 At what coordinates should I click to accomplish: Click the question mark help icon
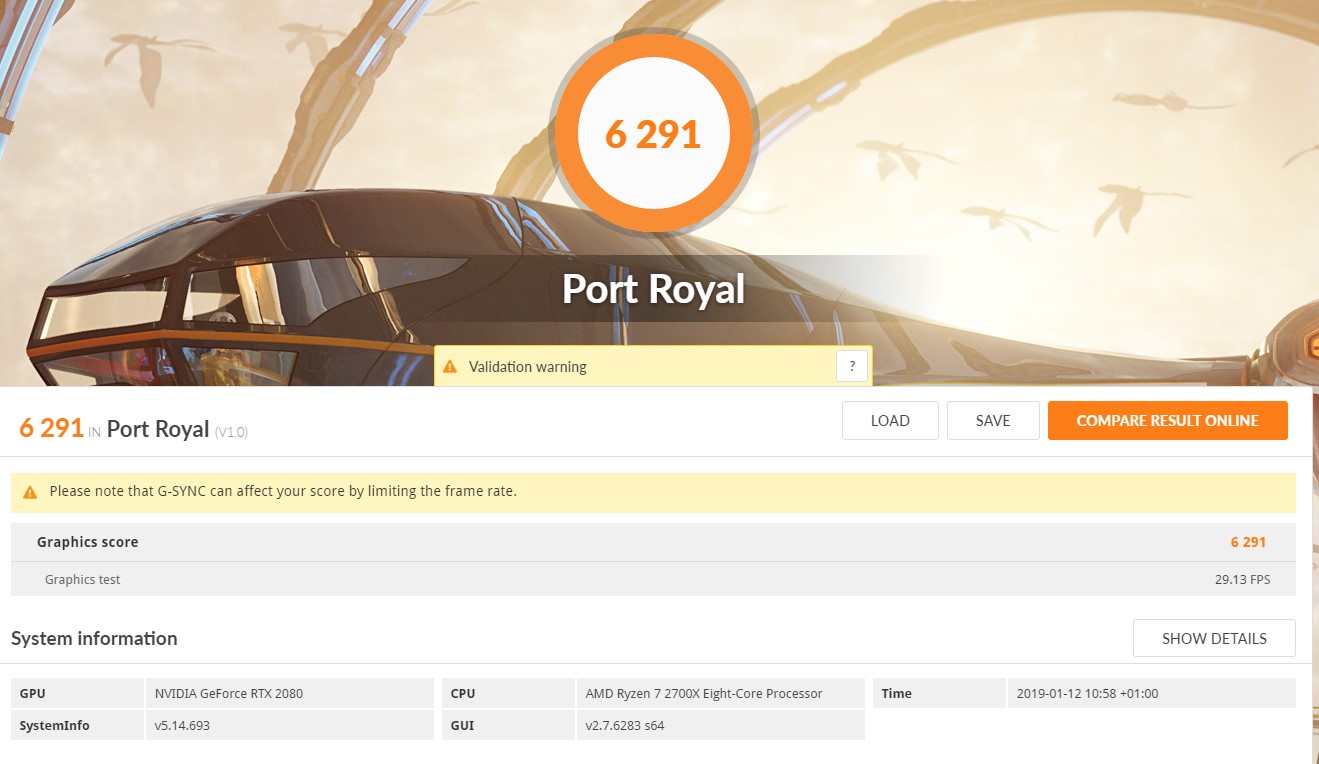tap(851, 365)
